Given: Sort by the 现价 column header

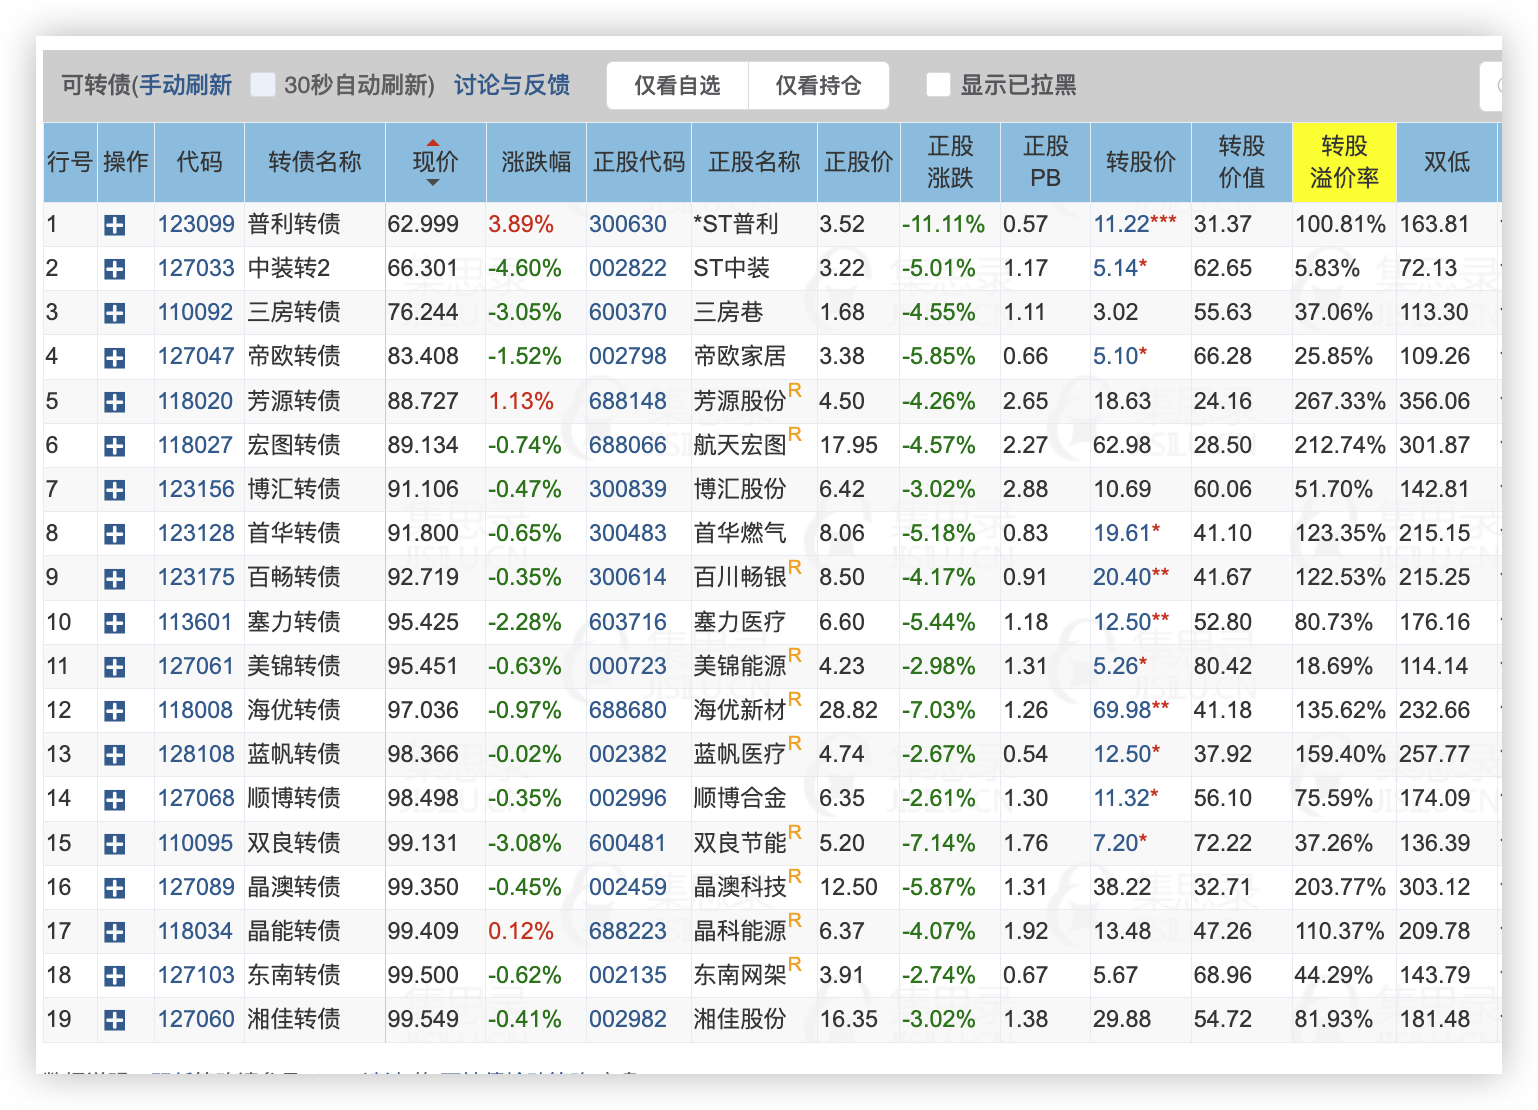Looking at the screenshot, I should (435, 162).
